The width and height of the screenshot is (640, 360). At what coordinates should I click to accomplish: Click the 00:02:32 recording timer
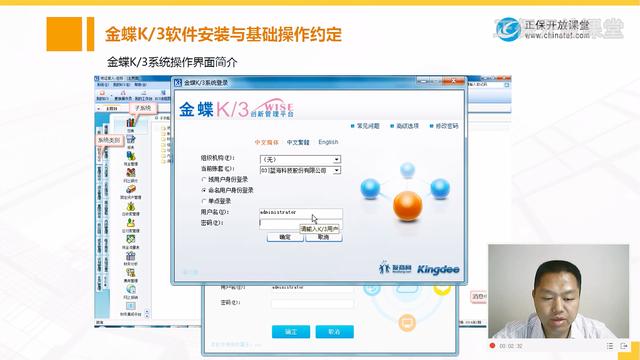click(511, 346)
